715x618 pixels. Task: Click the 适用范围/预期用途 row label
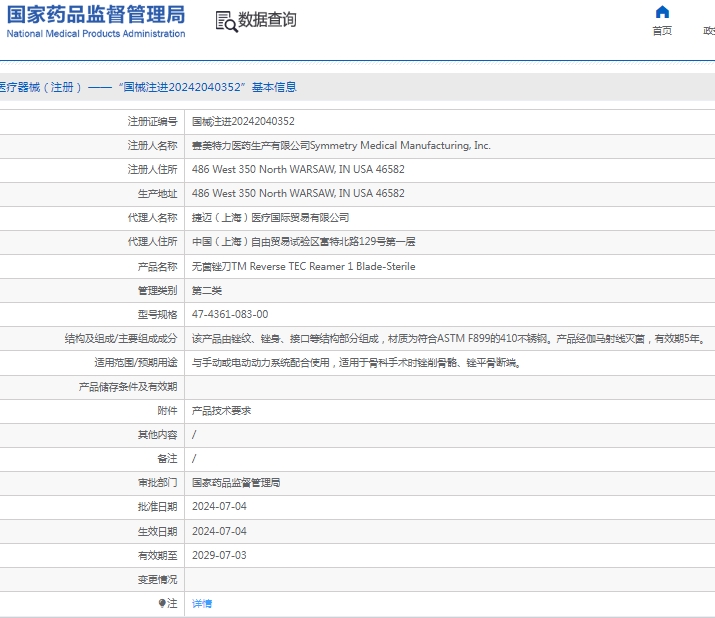tap(136, 363)
